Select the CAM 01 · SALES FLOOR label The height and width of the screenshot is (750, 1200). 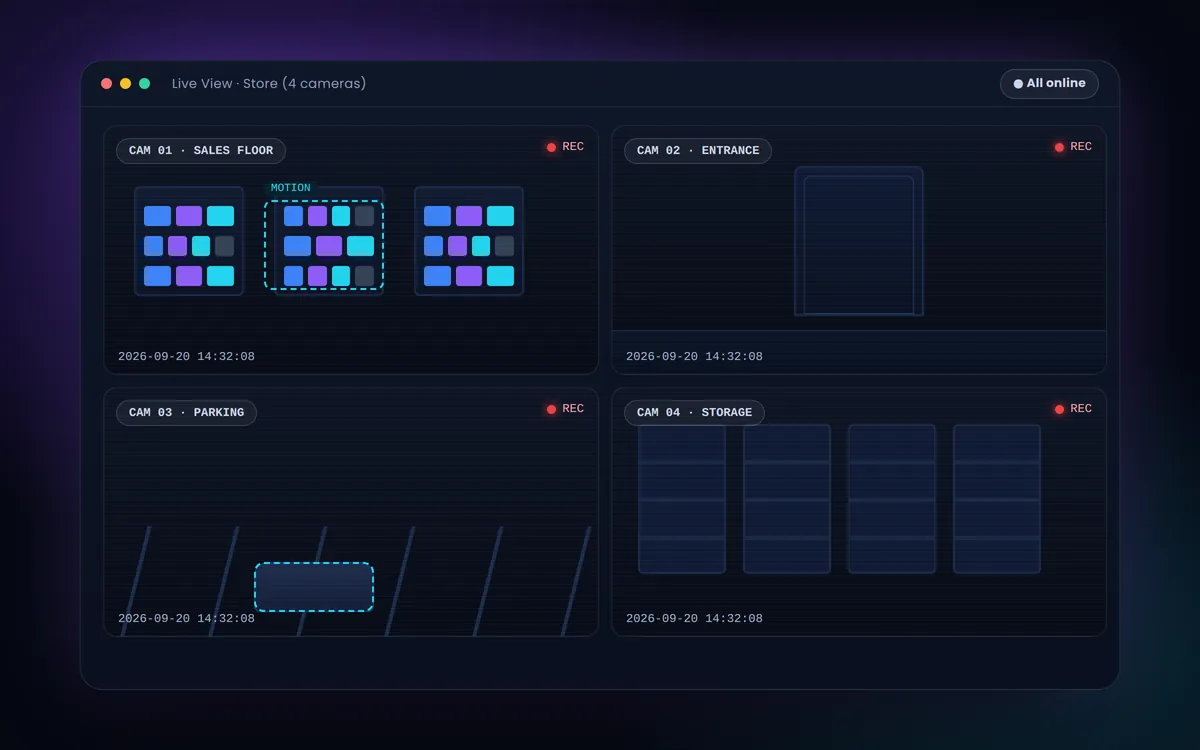click(201, 151)
